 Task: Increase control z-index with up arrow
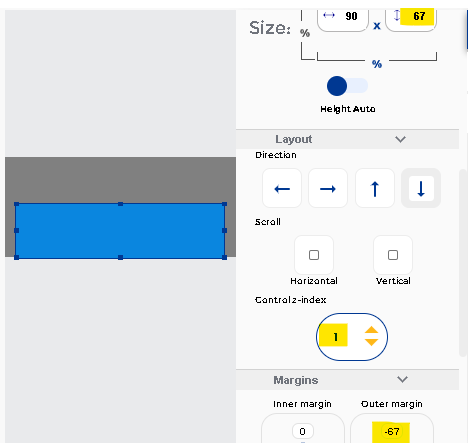(371, 330)
